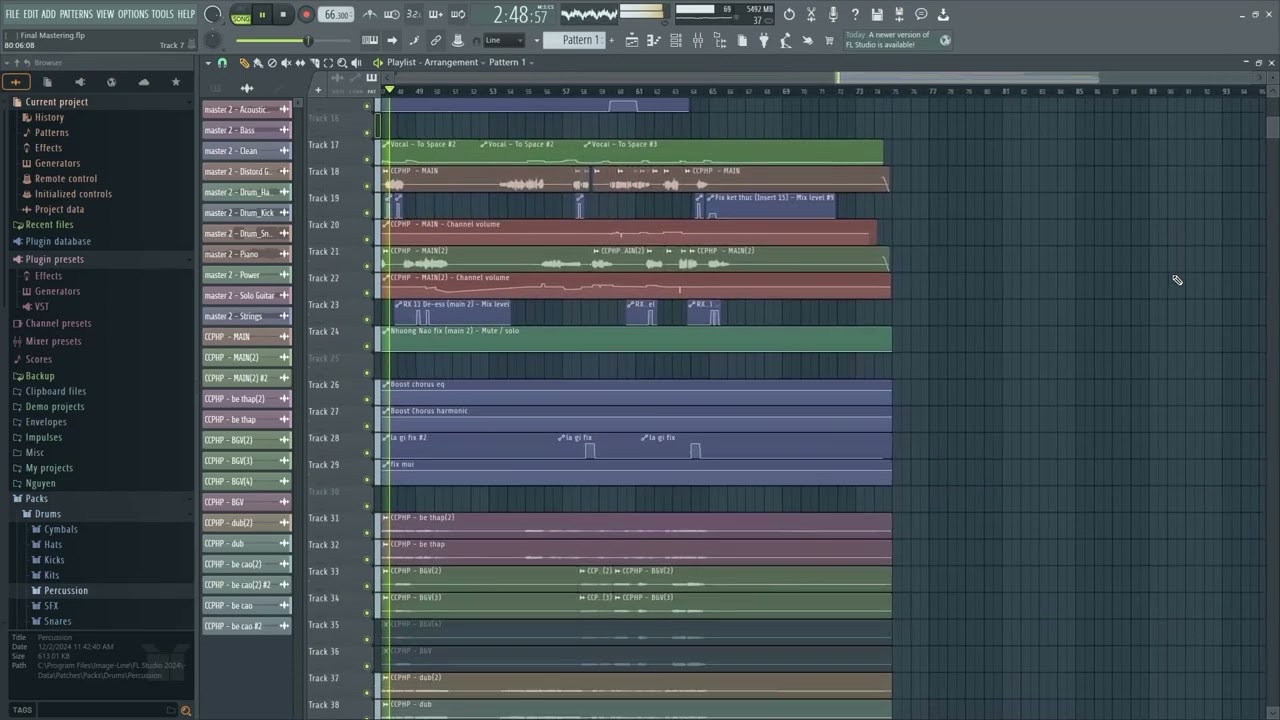Open the FILE menu
Screen dimensions: 1280x720
[12, 14]
